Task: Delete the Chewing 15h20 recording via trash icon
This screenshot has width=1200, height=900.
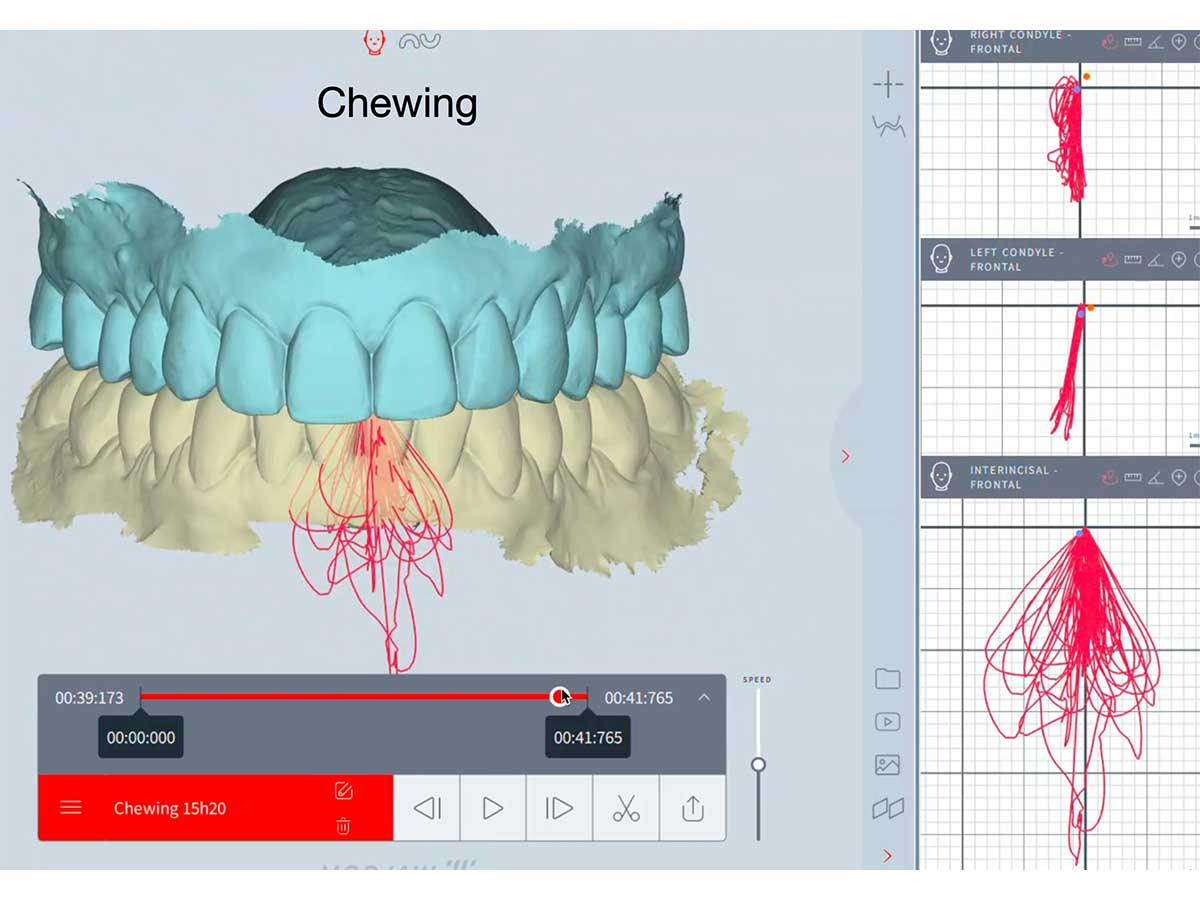Action: (x=343, y=826)
